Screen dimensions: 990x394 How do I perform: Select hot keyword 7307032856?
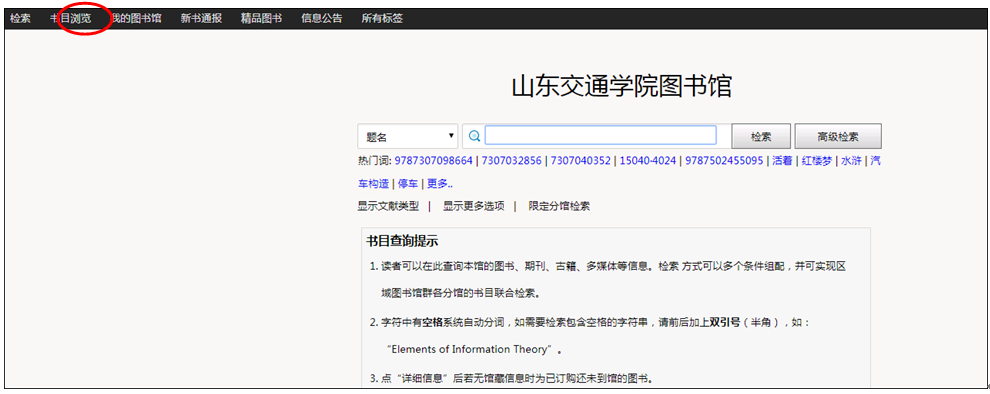(511, 160)
